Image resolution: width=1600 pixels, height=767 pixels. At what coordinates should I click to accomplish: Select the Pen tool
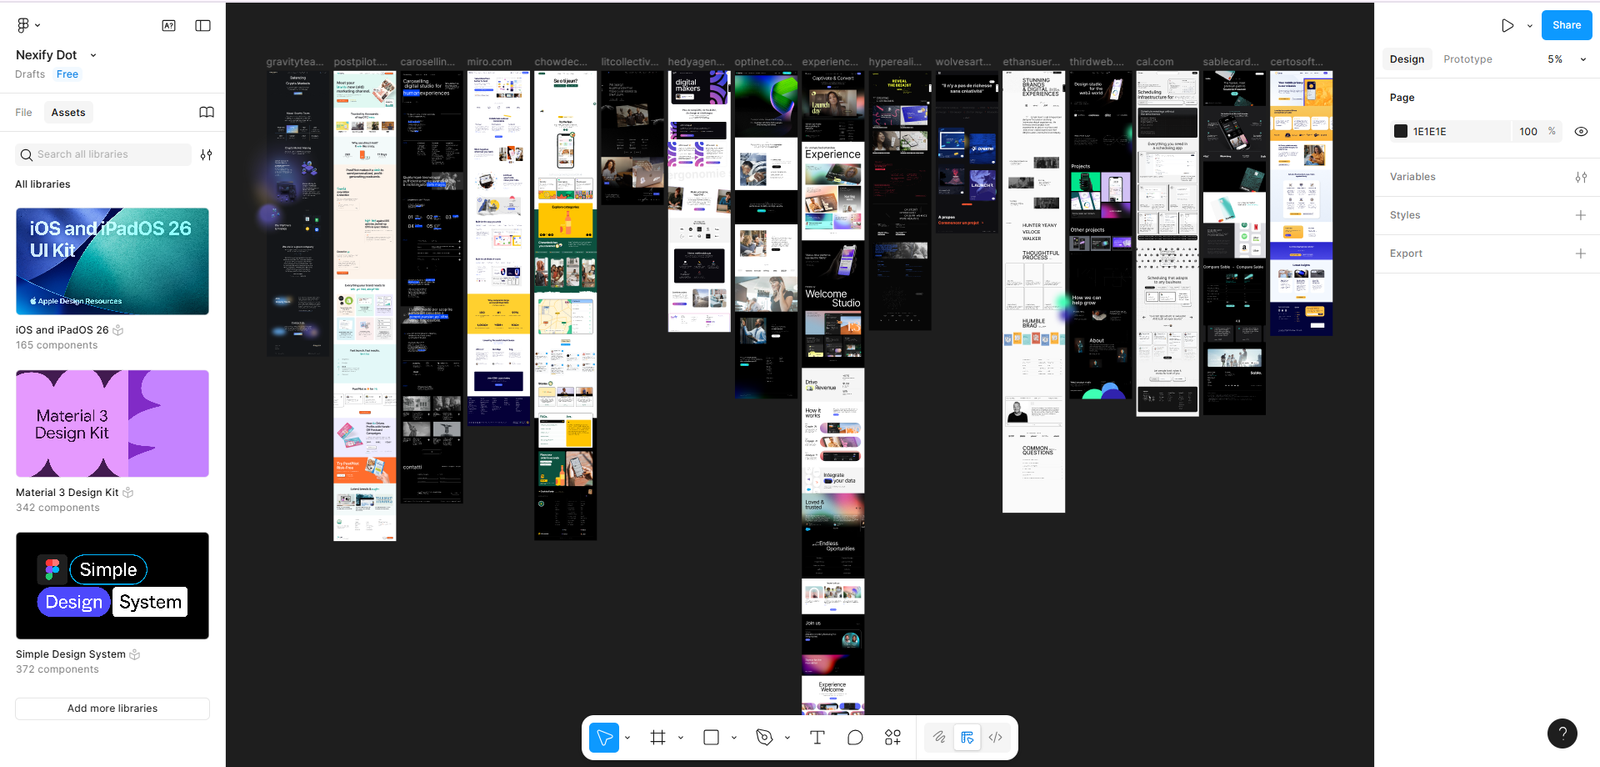pos(765,738)
